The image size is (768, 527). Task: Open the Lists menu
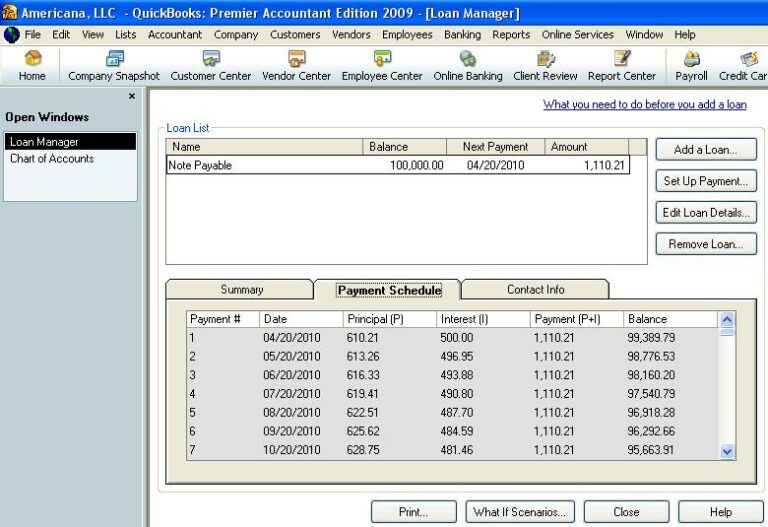coord(125,35)
